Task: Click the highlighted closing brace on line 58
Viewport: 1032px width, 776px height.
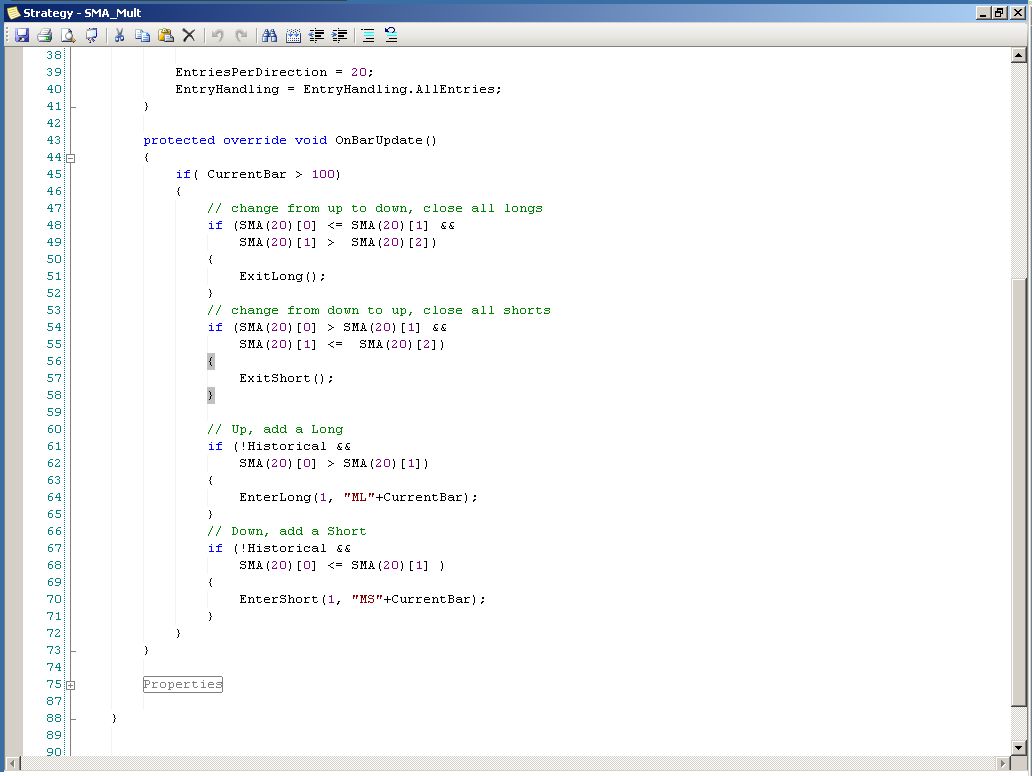Action: [x=211, y=396]
